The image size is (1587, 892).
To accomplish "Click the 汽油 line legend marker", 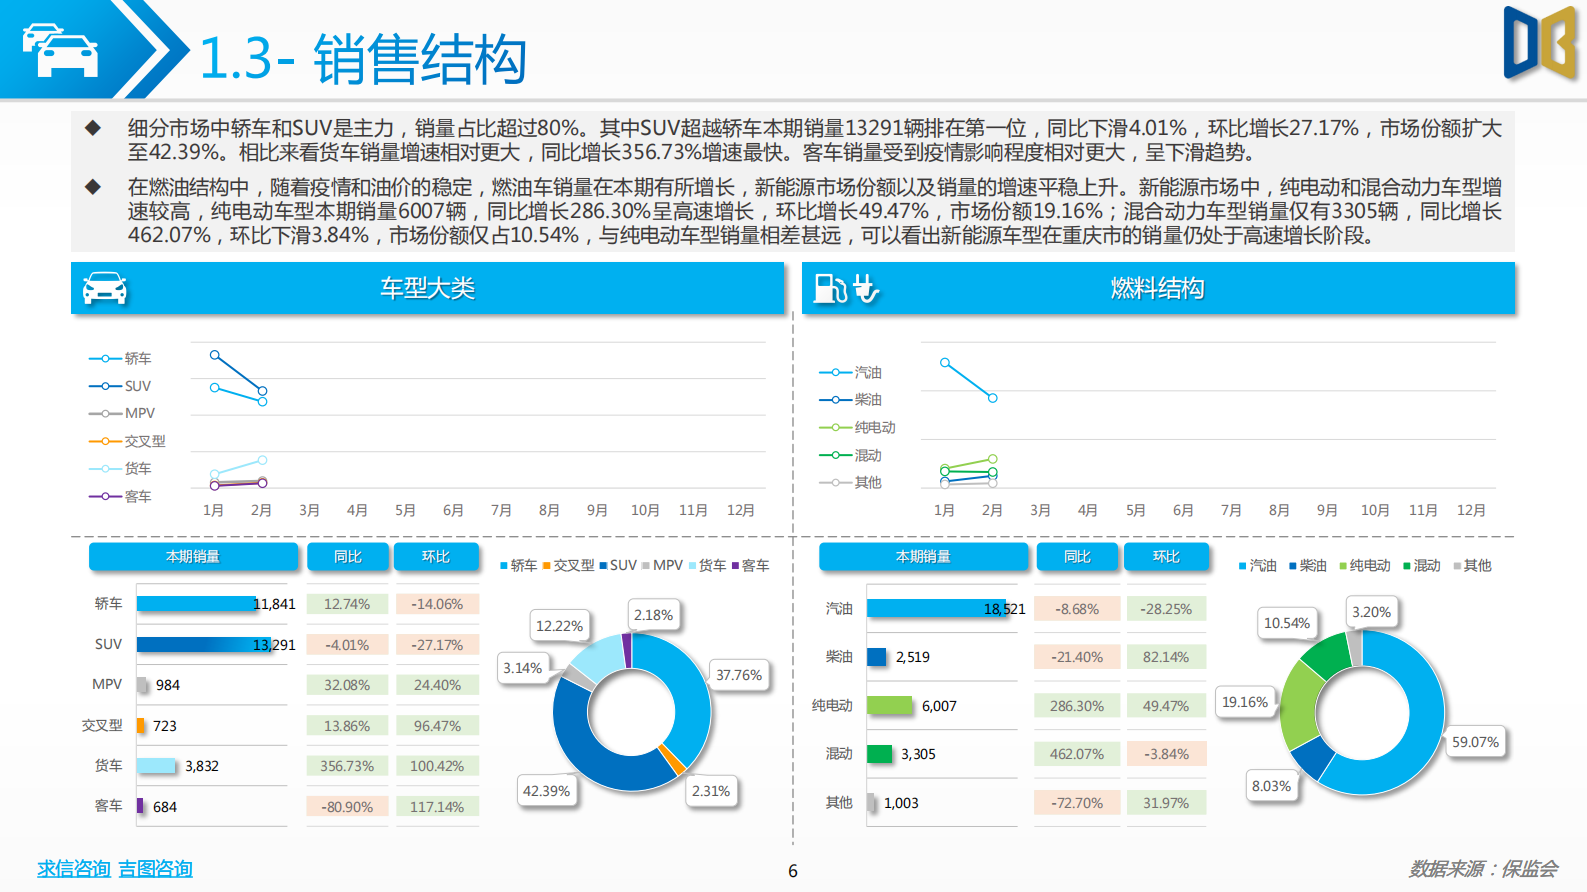I will tap(835, 372).
